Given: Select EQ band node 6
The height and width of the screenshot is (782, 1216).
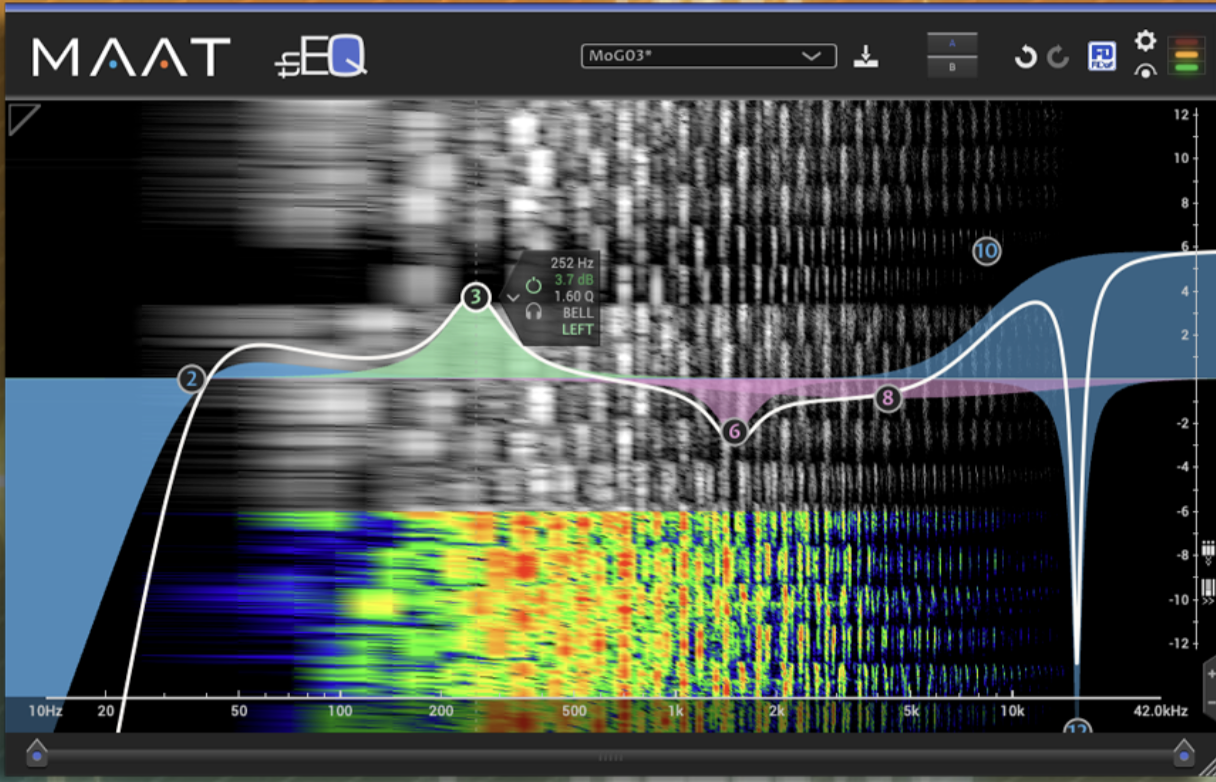Looking at the screenshot, I should pyautogui.click(x=734, y=432).
